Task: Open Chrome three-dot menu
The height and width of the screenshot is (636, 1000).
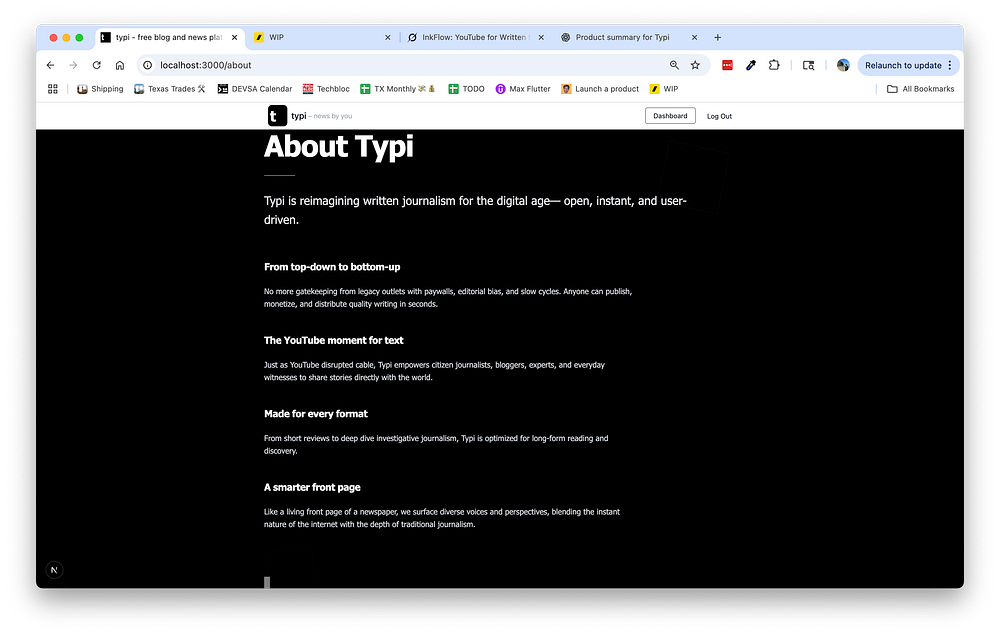Action: click(950, 65)
